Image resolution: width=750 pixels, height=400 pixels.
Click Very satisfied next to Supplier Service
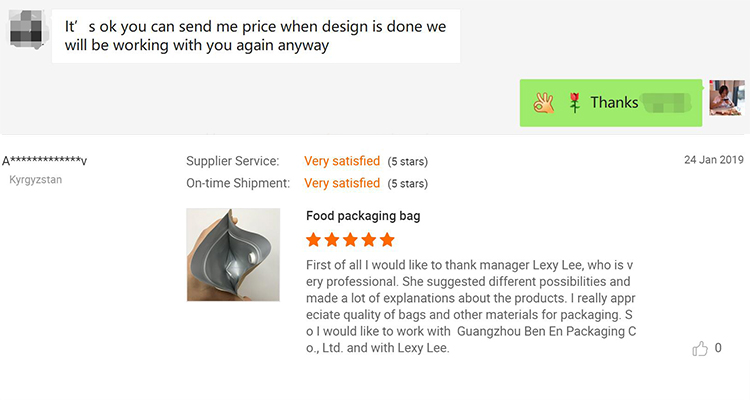tap(342, 161)
